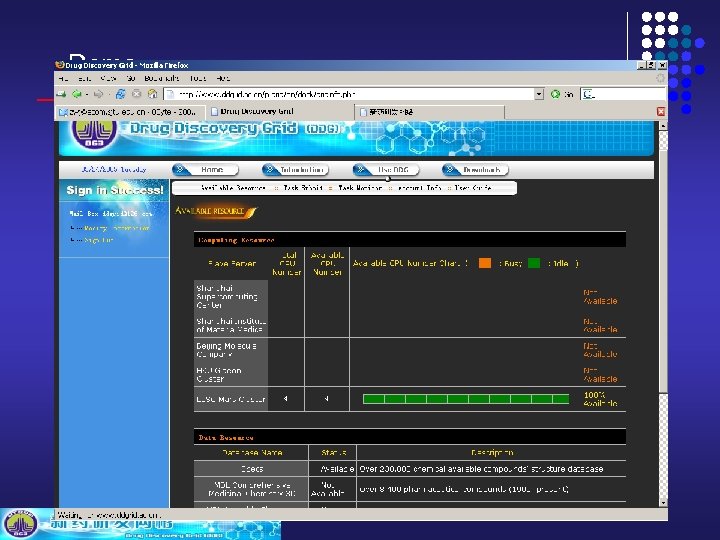Click the MDL Comprehensive Medicinal Chemistry database cell
Screen dimensions: 720x540
pos(252,489)
